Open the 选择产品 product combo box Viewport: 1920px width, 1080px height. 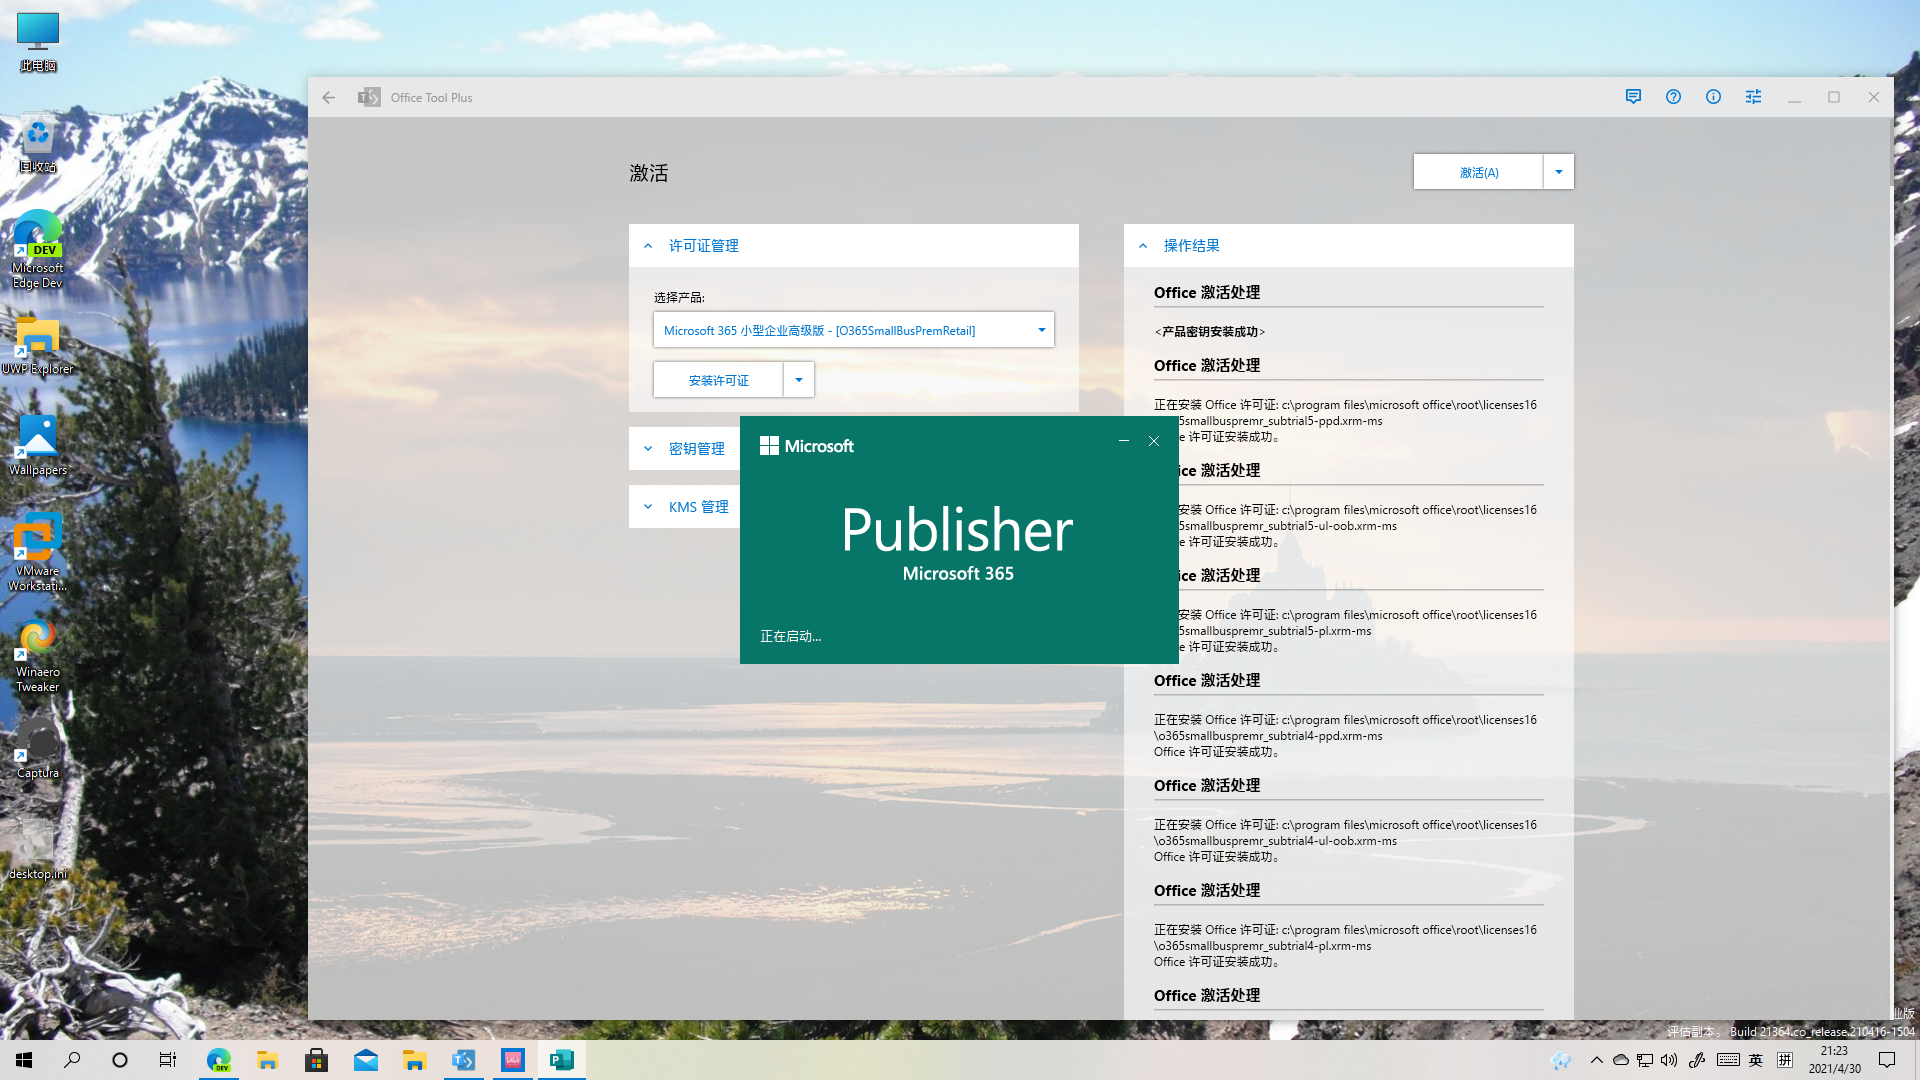pyautogui.click(x=853, y=330)
